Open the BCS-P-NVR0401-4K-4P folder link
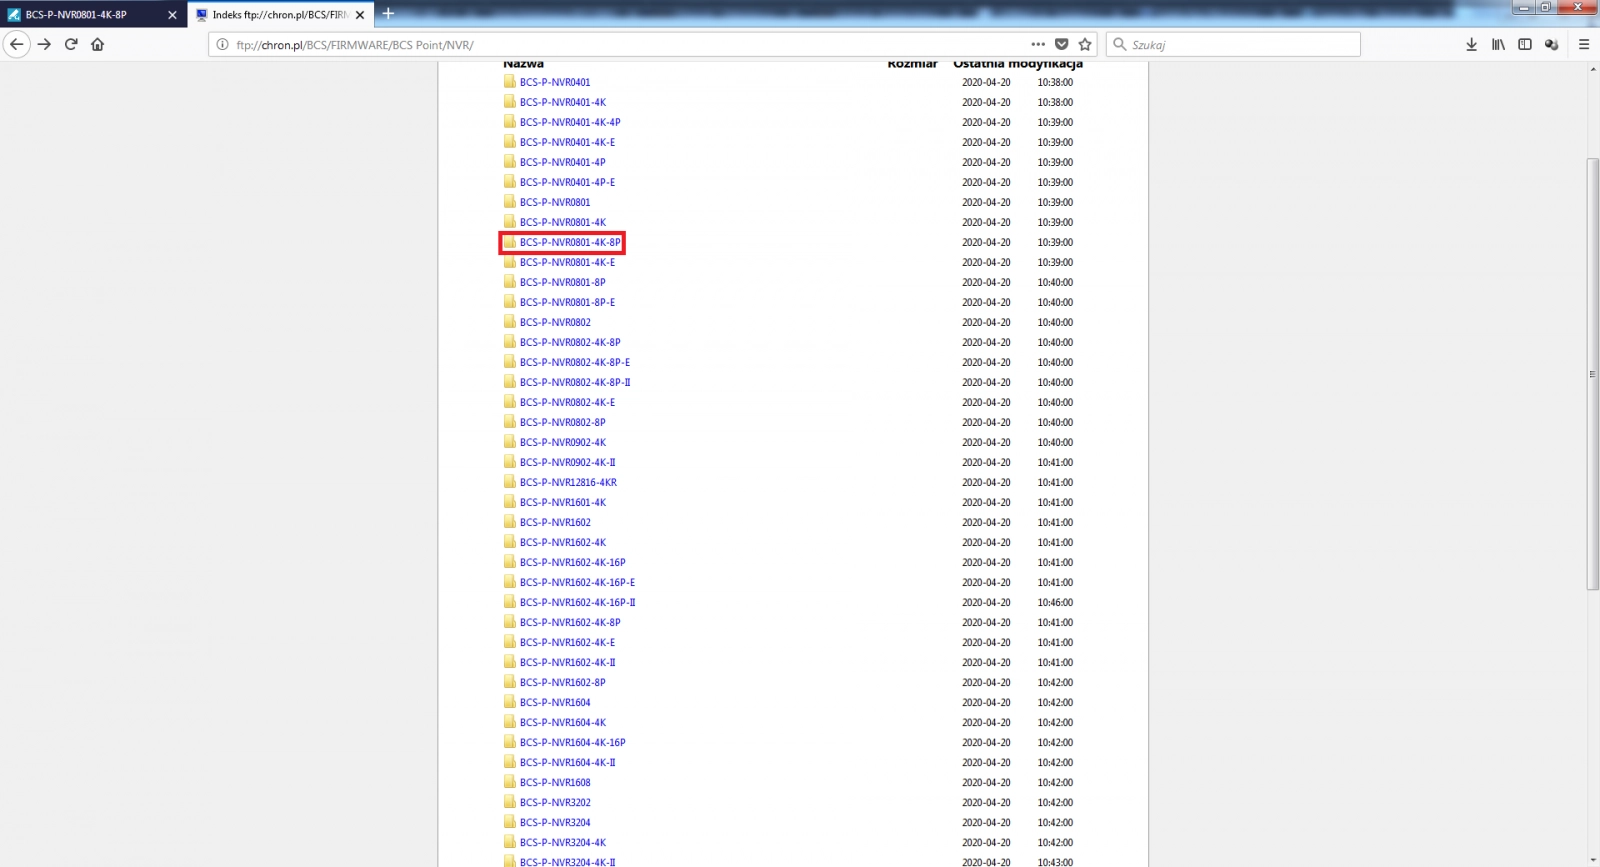Screen dimensions: 1600x867 [570, 122]
